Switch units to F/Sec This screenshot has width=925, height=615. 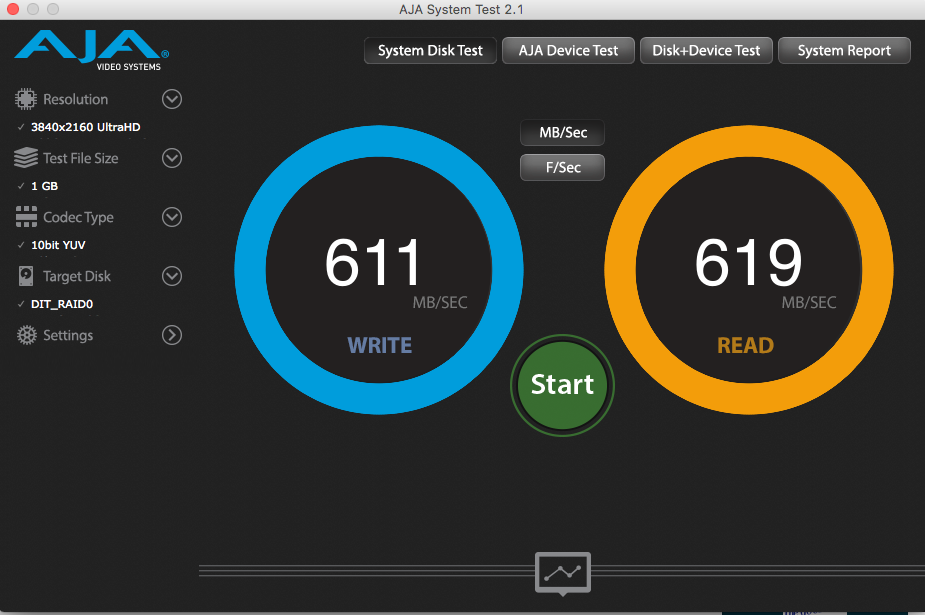561,167
